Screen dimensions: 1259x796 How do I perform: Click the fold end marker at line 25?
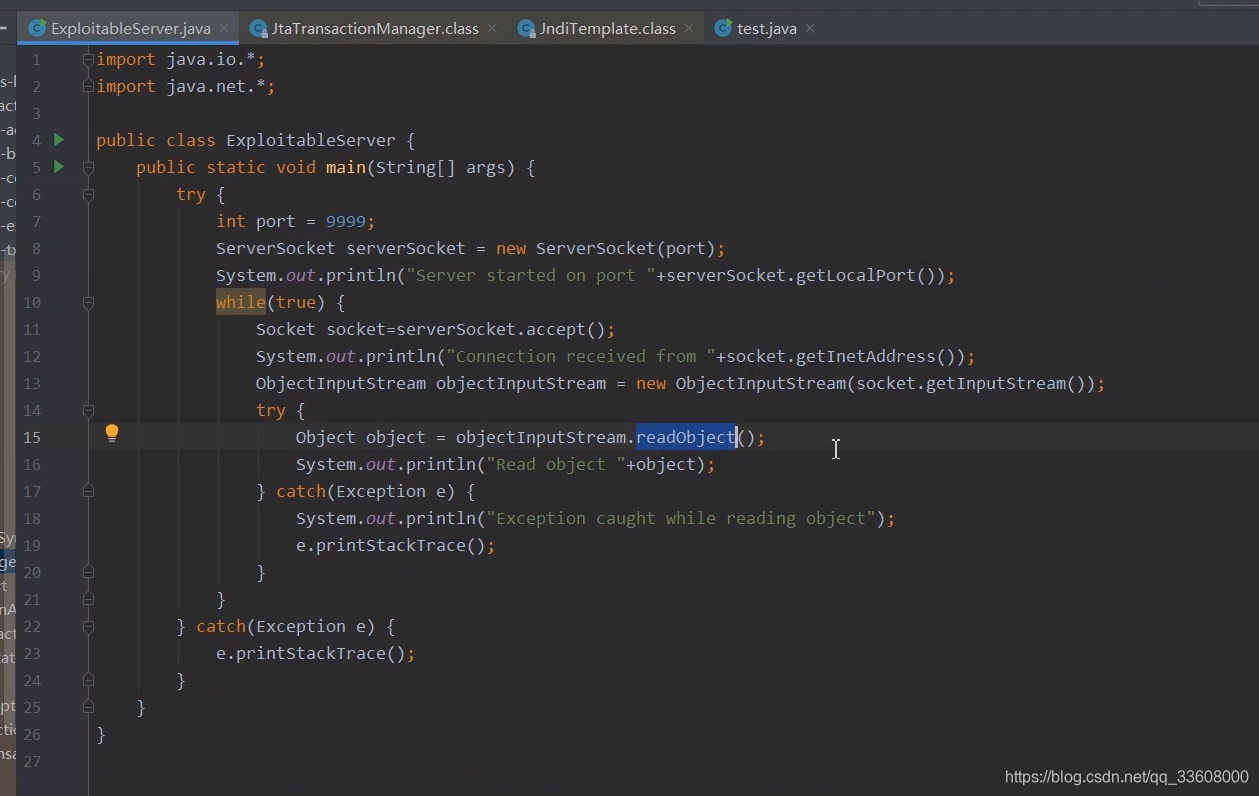point(88,707)
